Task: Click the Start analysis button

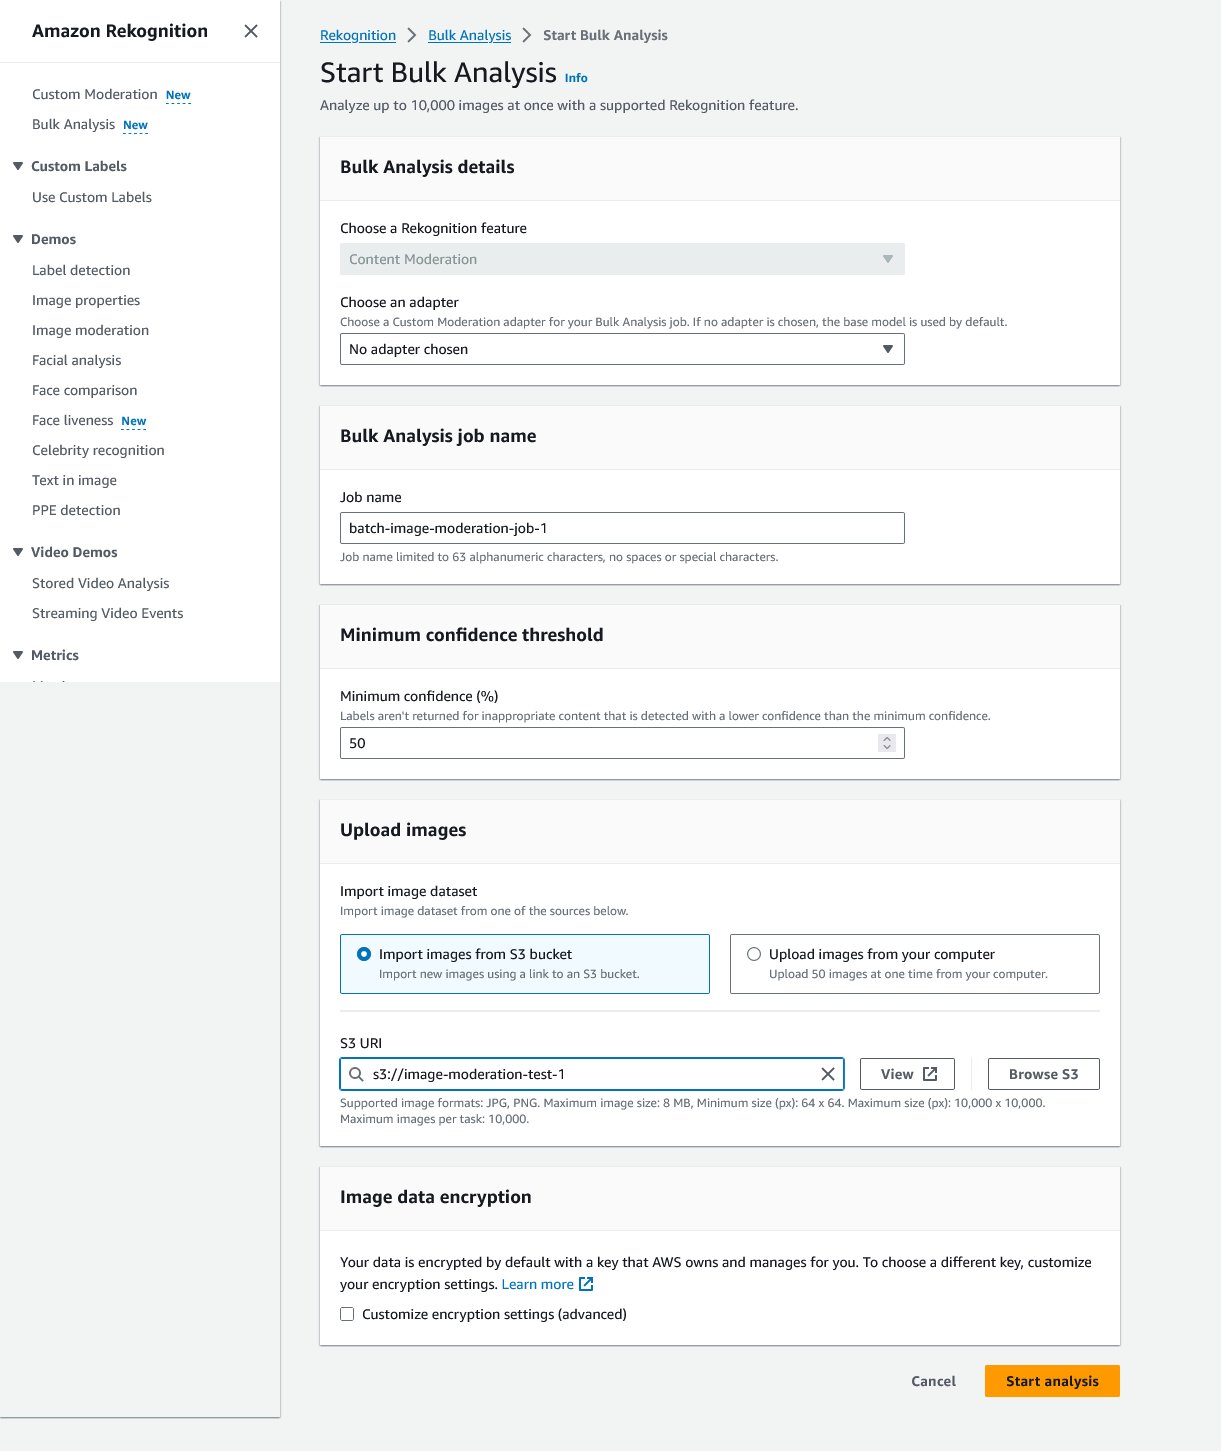Action: 1052,1381
